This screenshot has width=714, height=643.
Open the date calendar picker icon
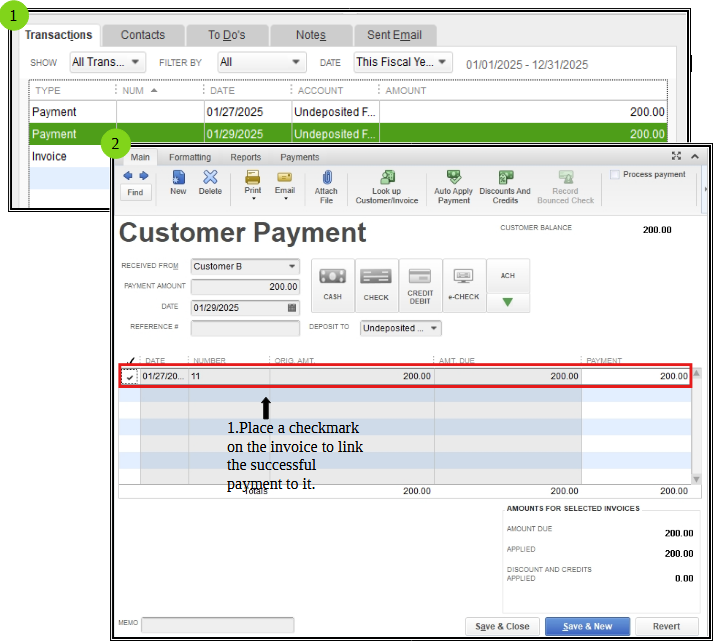pos(292,308)
